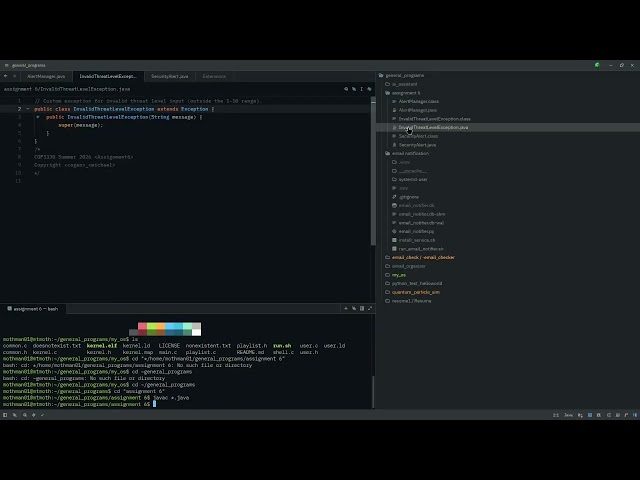The image size is (640, 480).
Task: Click the terminal panel vertical scrollbar
Action: point(373,391)
